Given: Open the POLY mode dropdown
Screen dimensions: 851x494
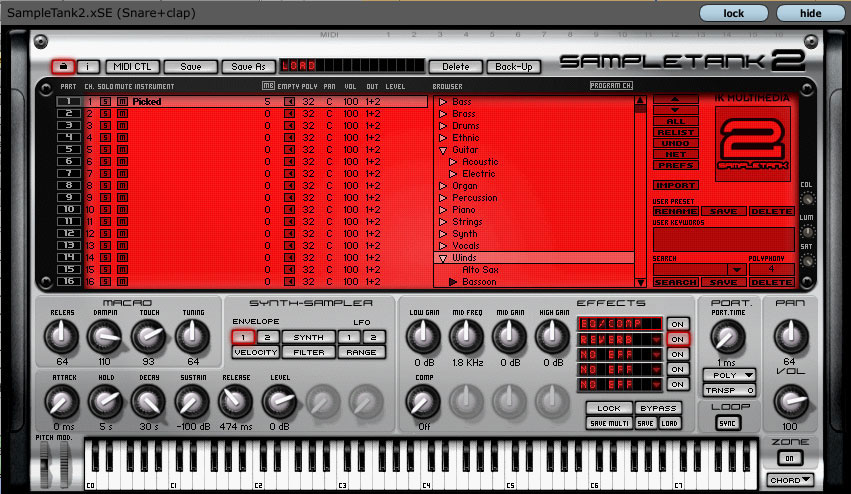Looking at the screenshot, I should click(x=728, y=375).
